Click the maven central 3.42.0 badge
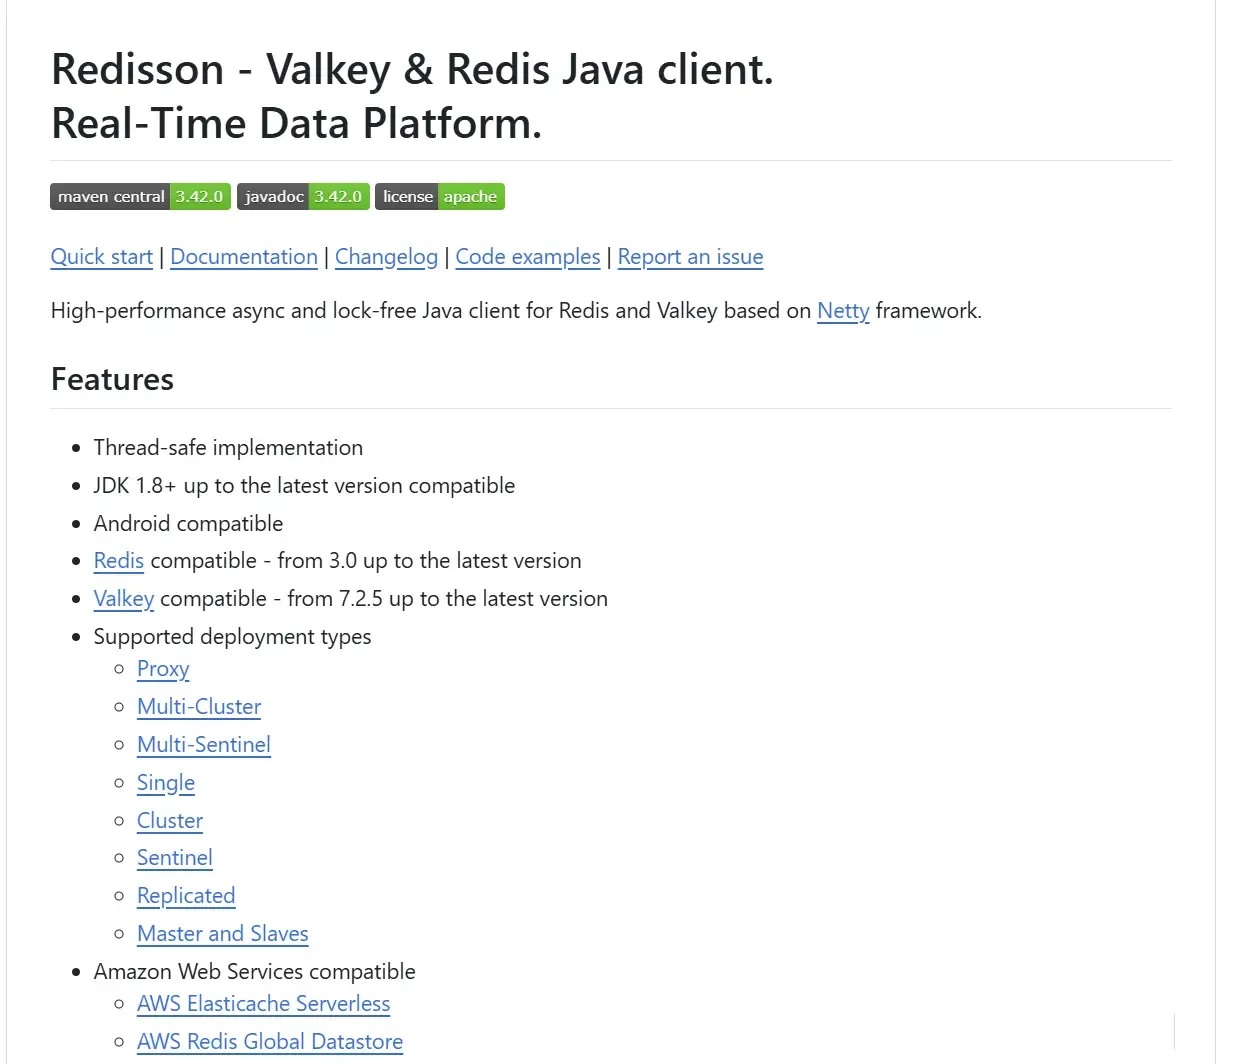 [140, 197]
